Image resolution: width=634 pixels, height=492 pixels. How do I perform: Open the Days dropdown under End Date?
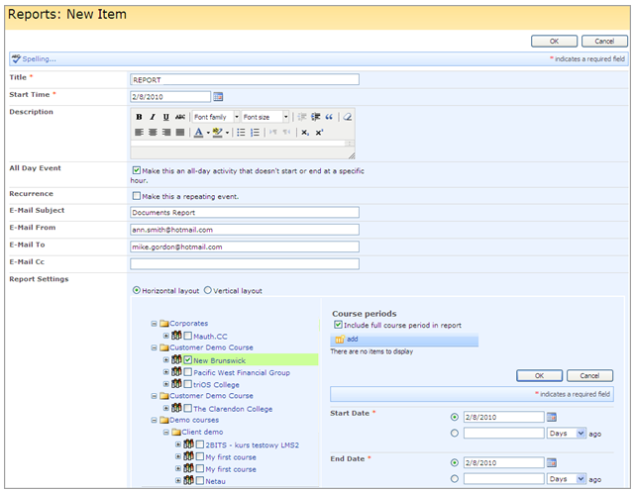(x=566, y=479)
